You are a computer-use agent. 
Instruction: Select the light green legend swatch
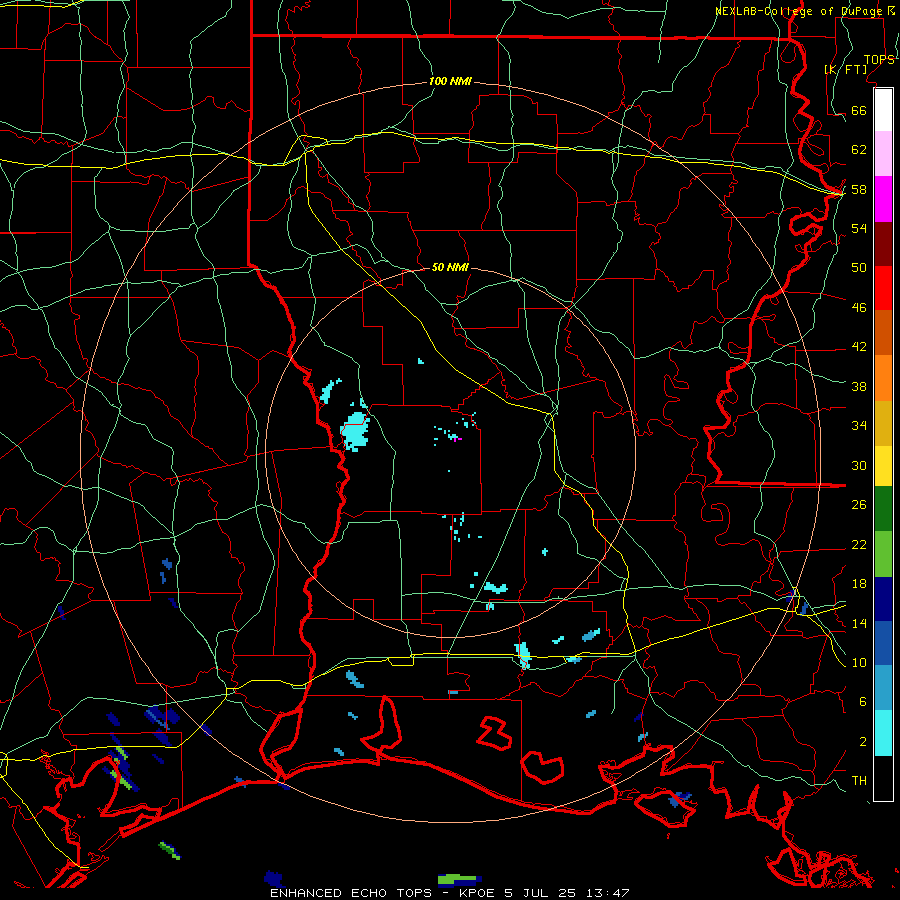883,554
